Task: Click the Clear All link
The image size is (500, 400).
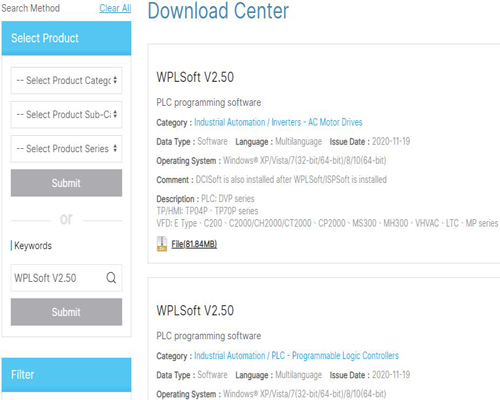Action: [115, 8]
